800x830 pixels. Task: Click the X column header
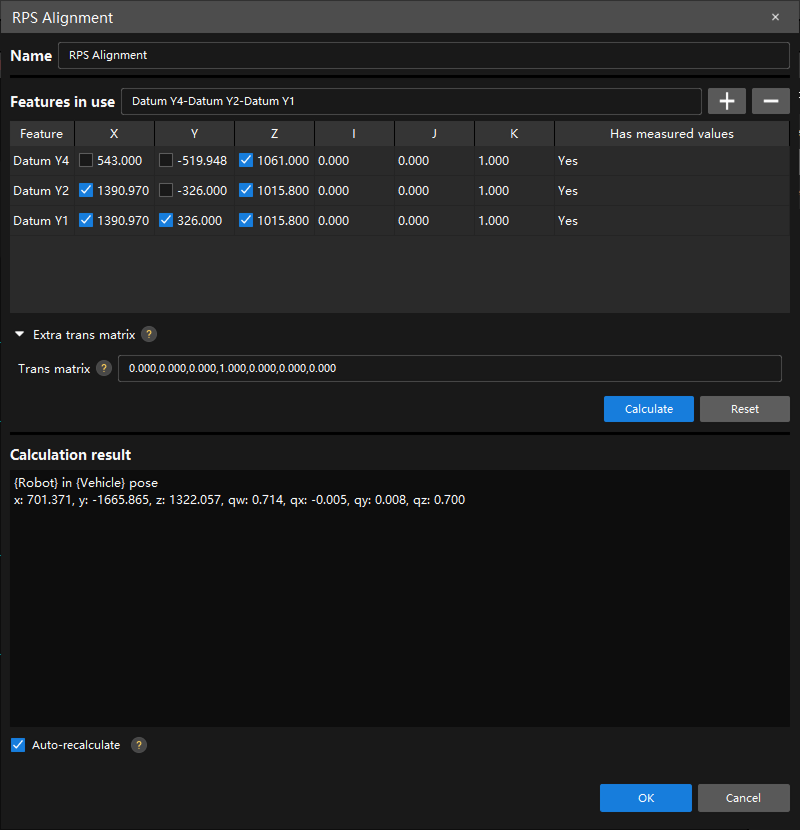tap(114, 134)
